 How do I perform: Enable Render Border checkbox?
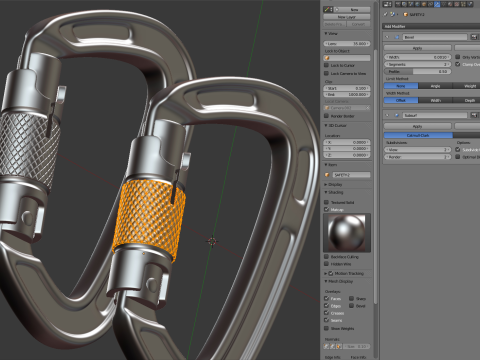coord(327,116)
